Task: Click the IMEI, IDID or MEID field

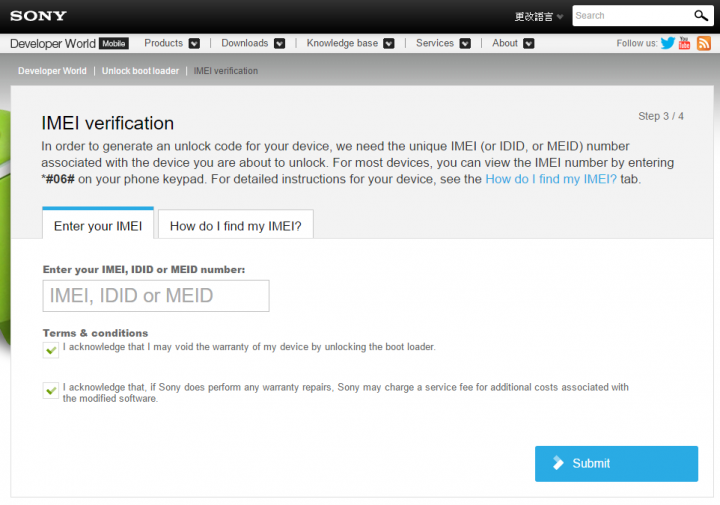Action: [156, 296]
